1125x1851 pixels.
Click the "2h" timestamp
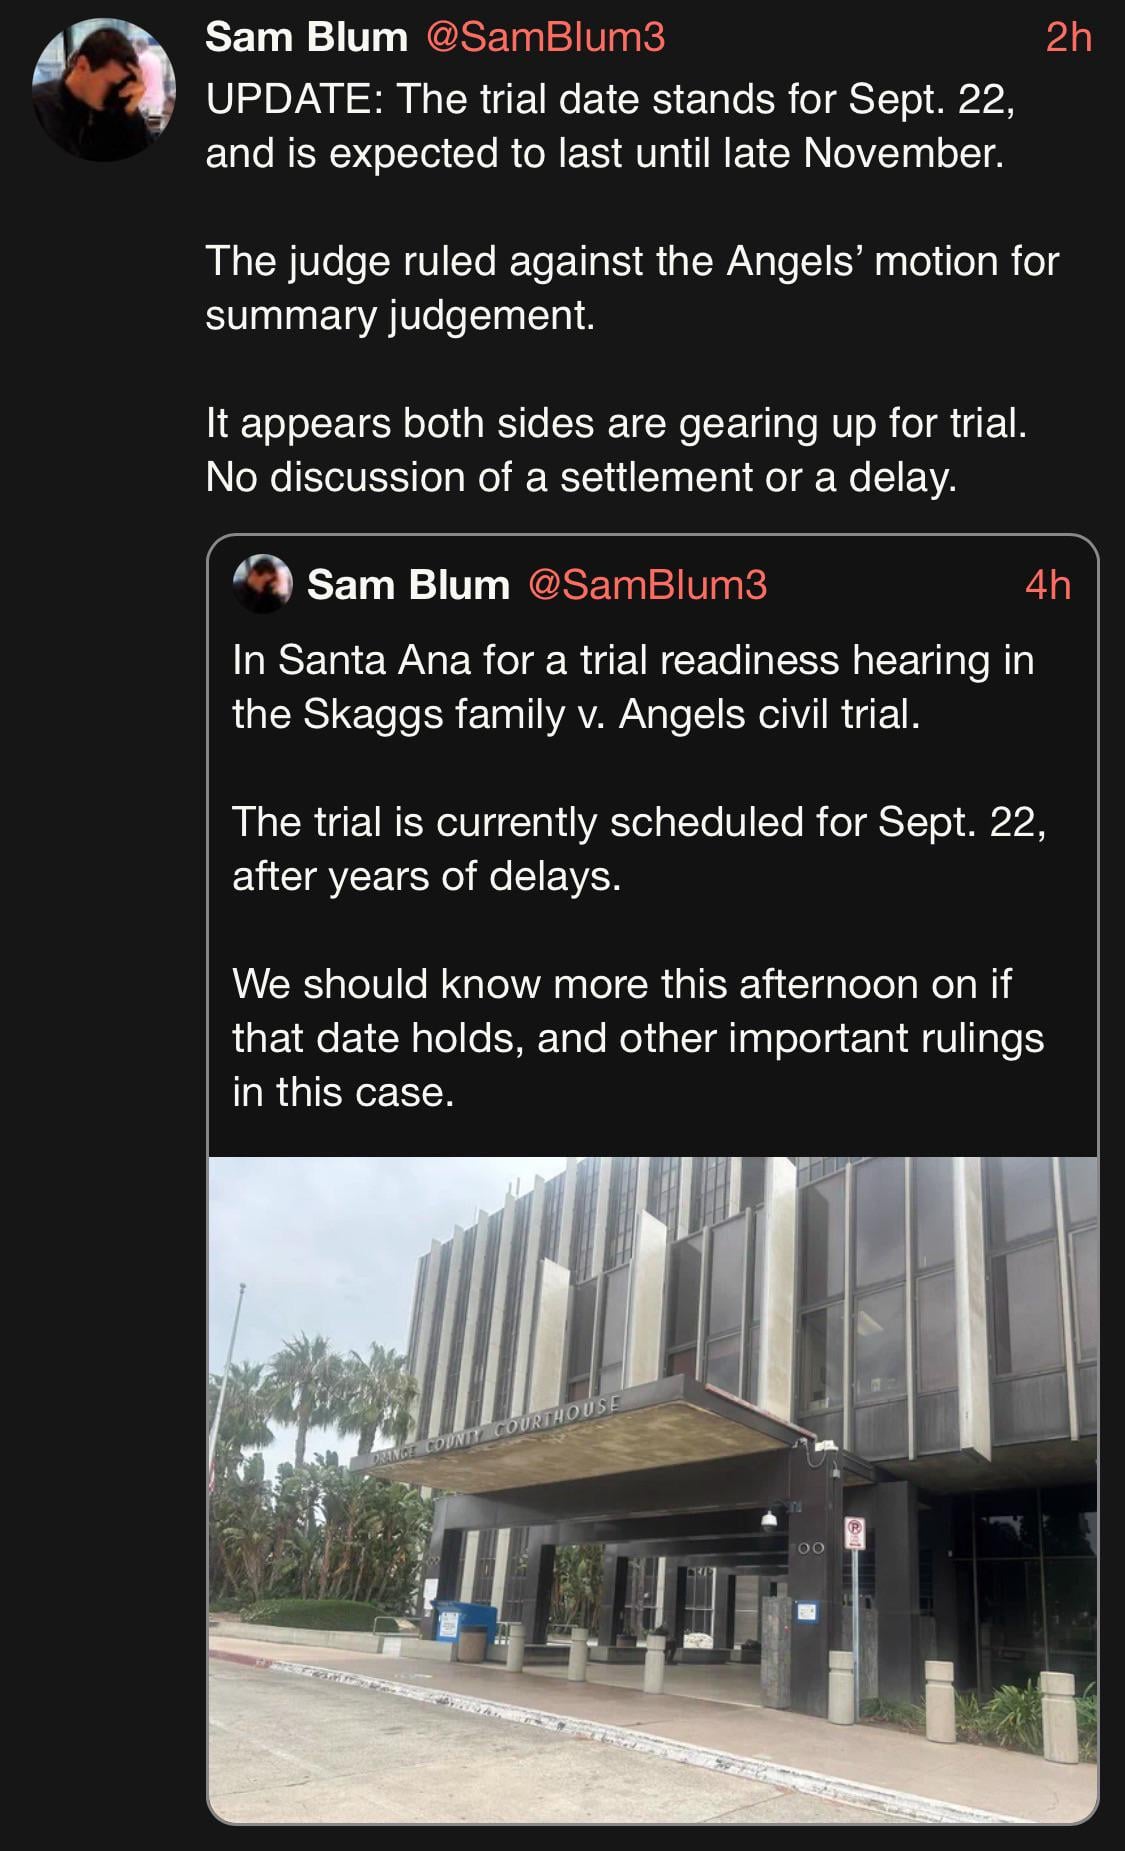tap(1068, 37)
